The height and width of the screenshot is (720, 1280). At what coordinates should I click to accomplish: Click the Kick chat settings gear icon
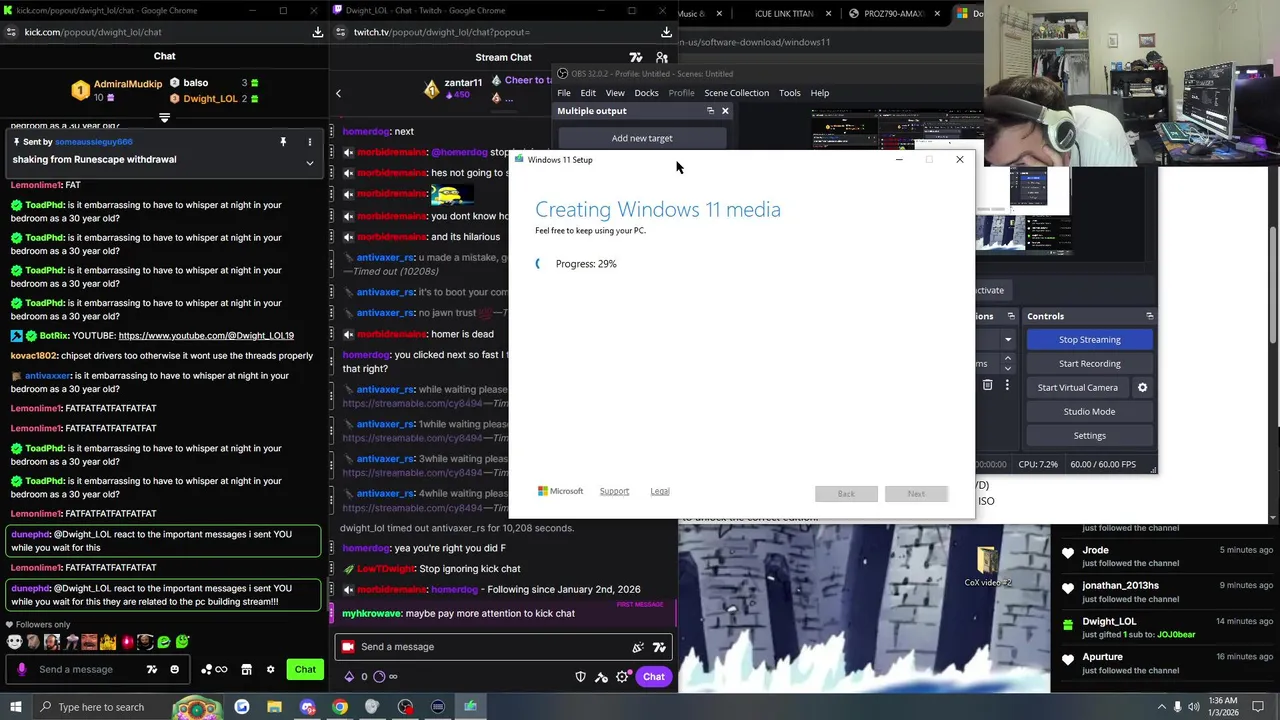coord(270,669)
